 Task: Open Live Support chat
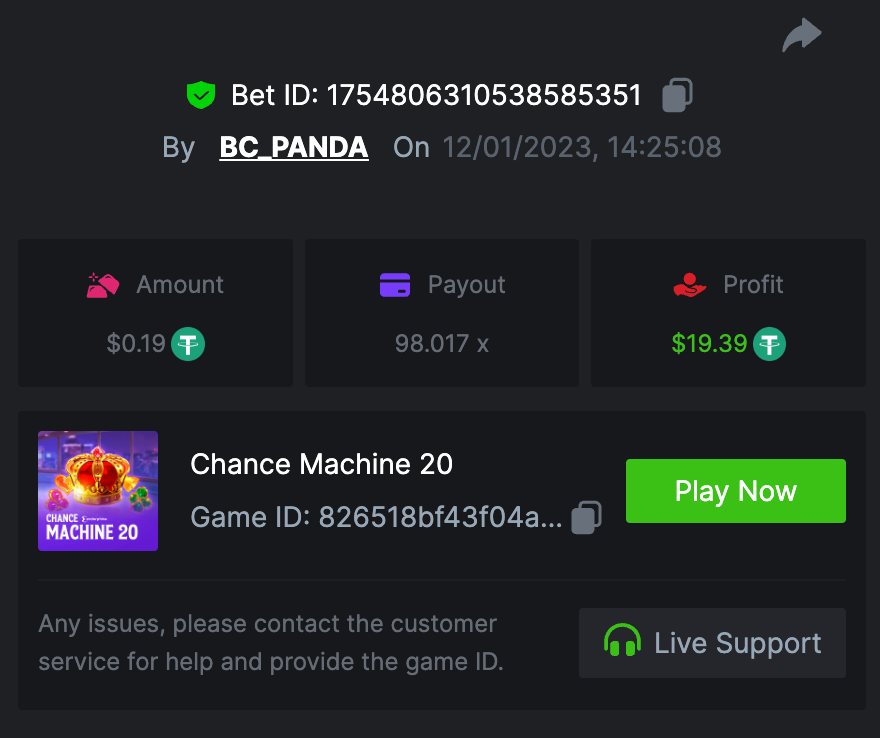click(x=712, y=643)
